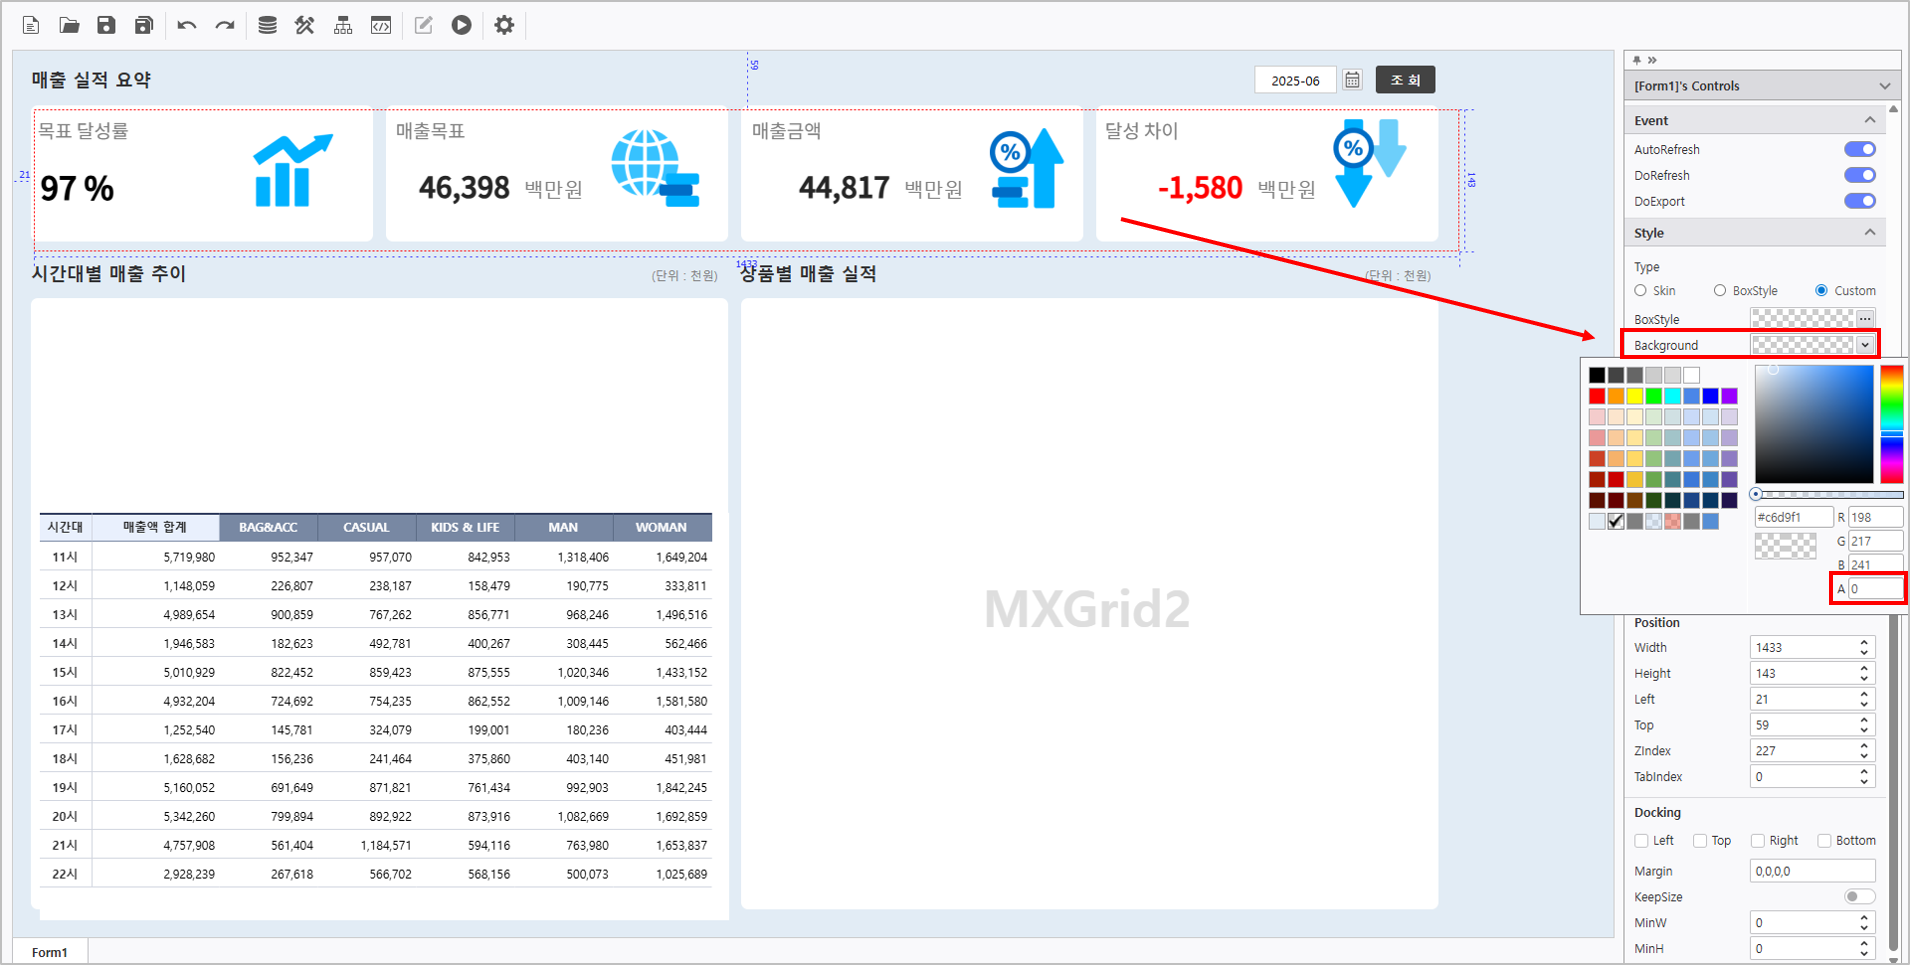Save all with the stacked floppy icon
Viewport: 1910px width, 965px height.
[144, 25]
